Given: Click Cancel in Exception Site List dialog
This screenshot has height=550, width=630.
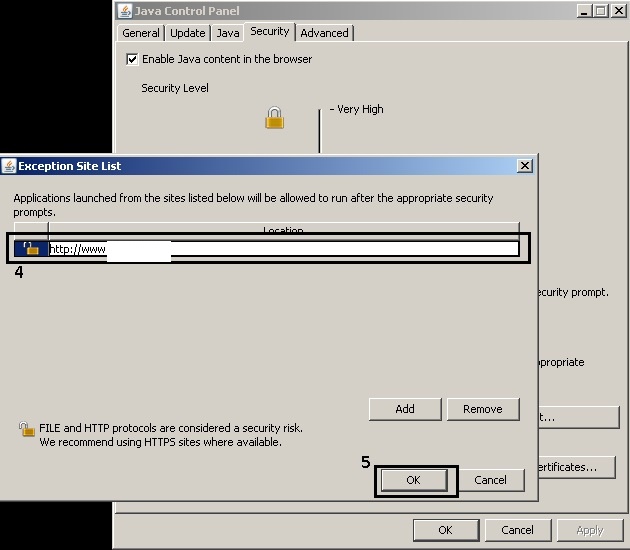Looking at the screenshot, I should coord(491,480).
